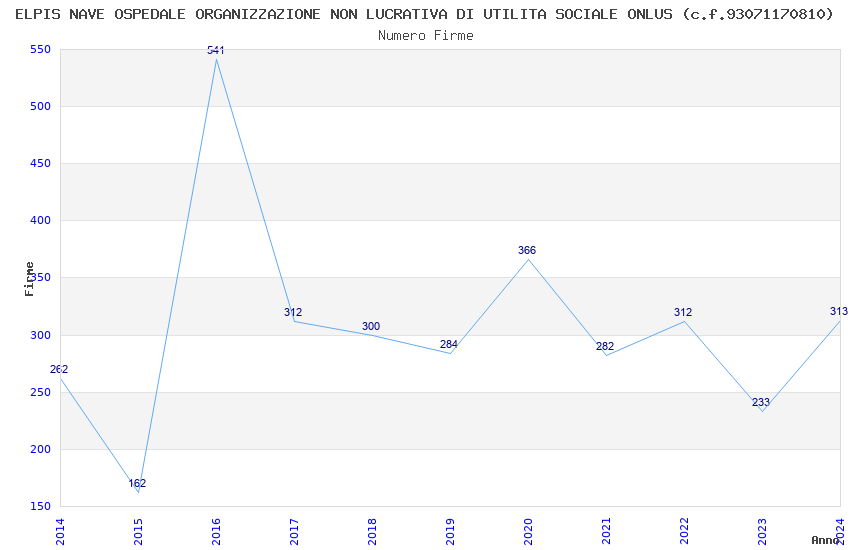Click the Firme vertical axis title

pos(29,279)
